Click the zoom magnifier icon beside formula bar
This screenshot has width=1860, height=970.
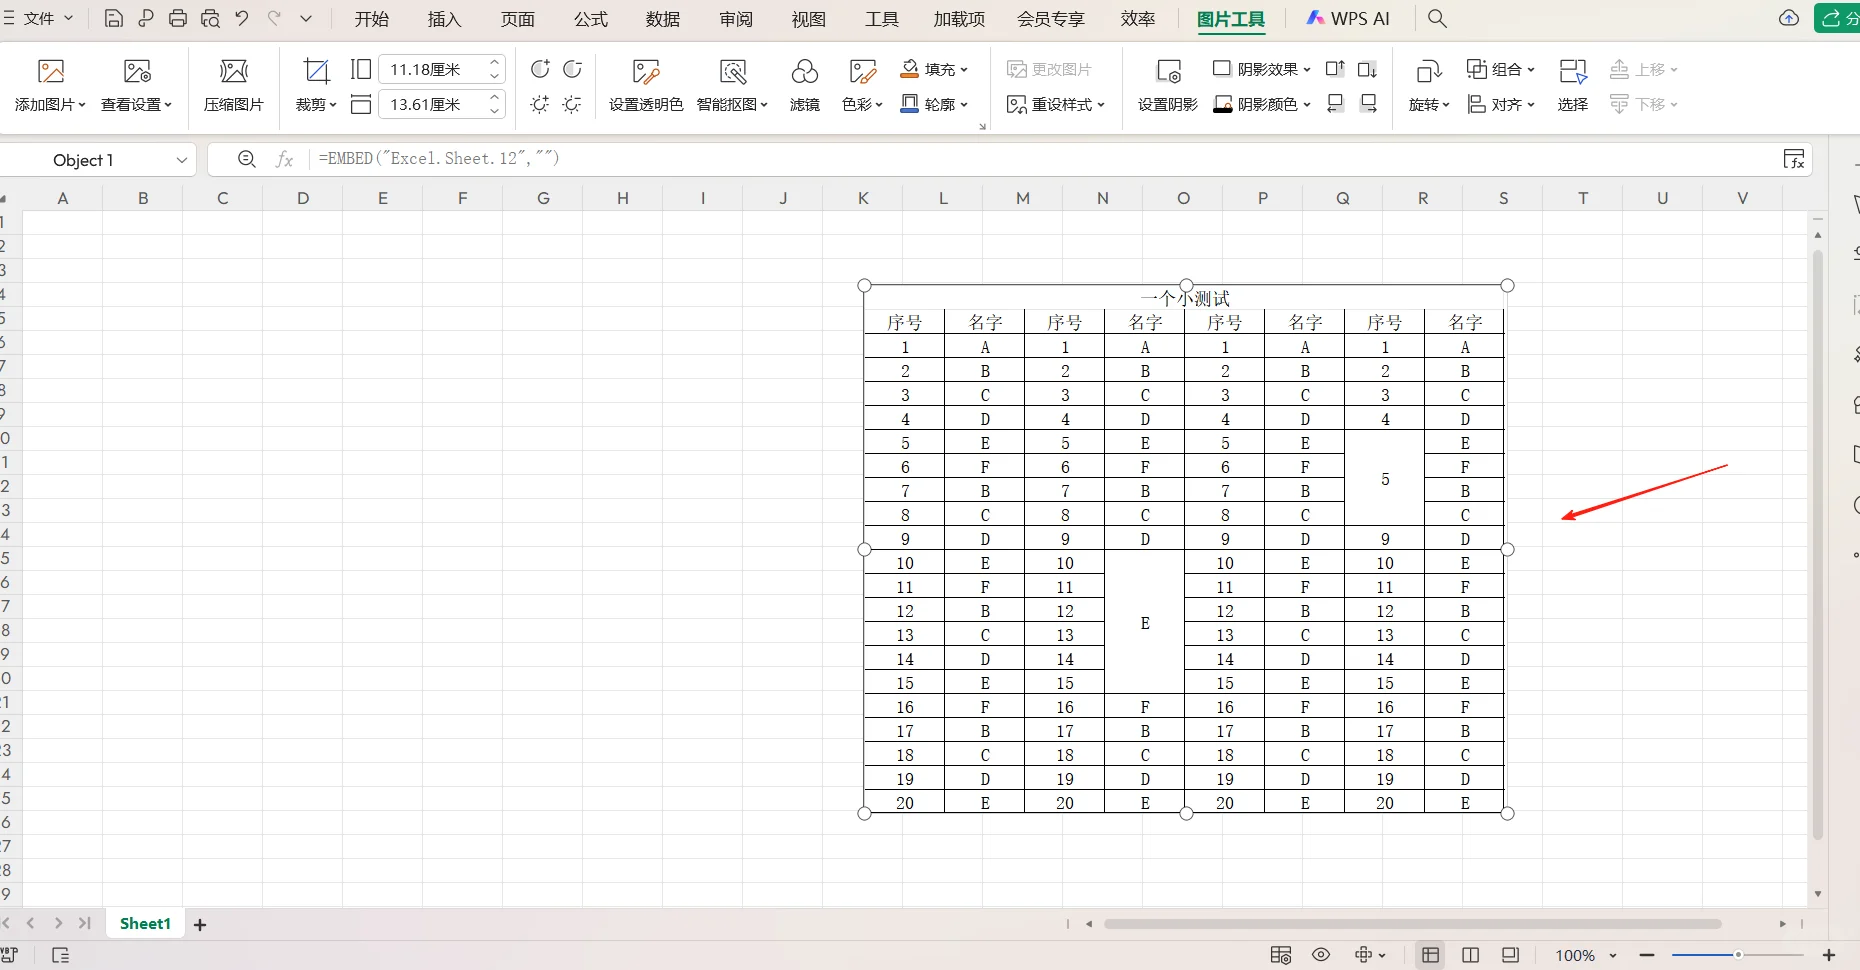pyautogui.click(x=247, y=159)
